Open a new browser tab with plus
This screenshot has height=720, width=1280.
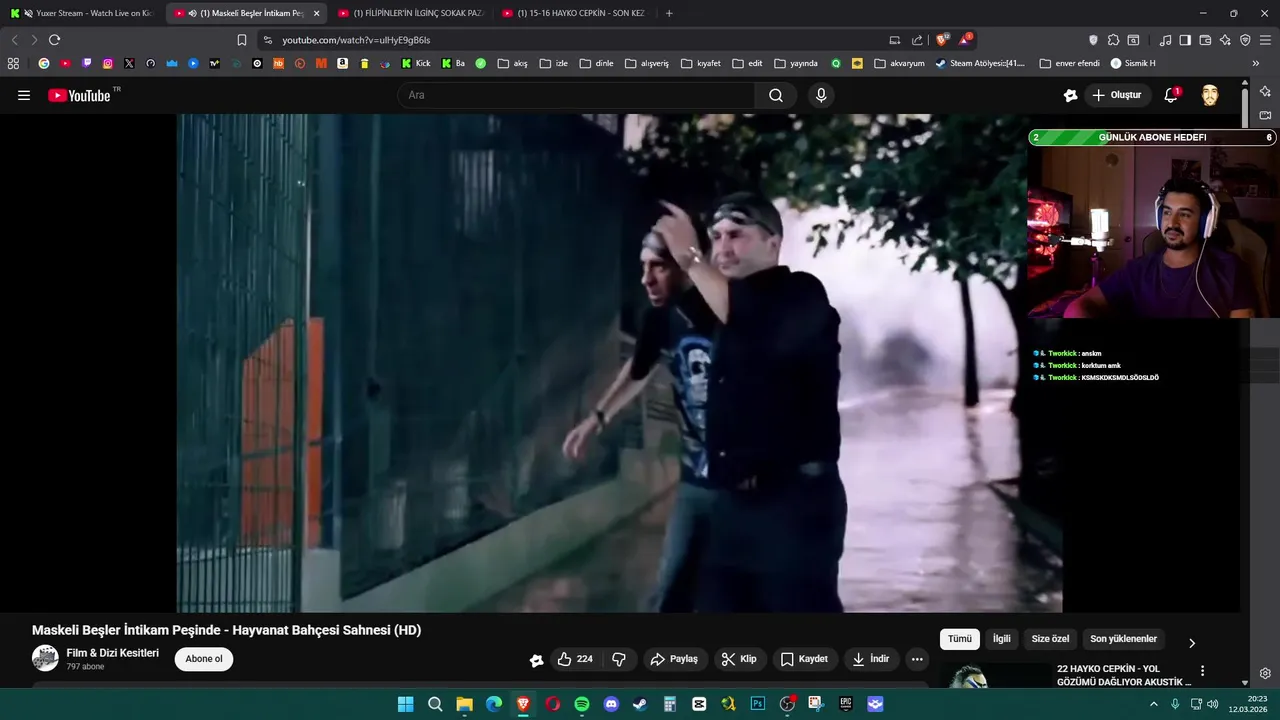(x=669, y=13)
